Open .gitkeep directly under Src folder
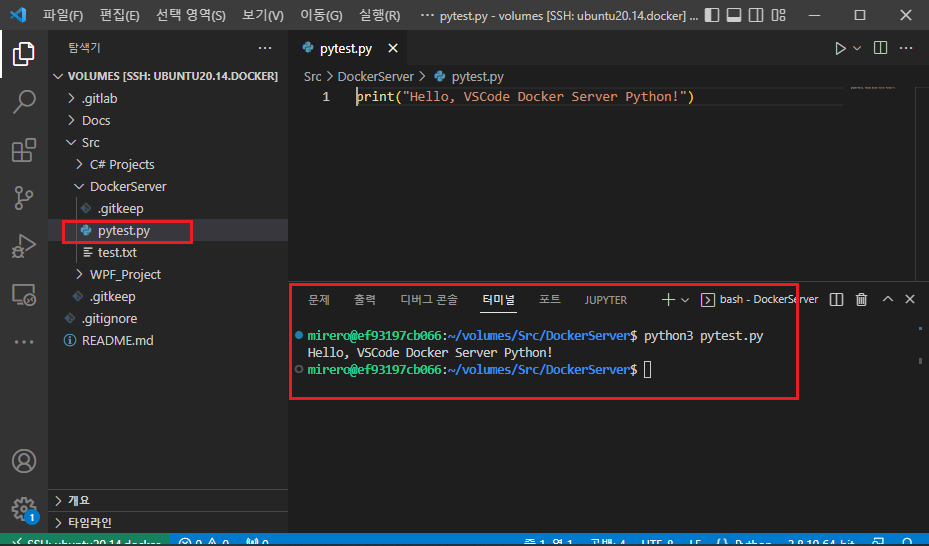 [168, 296]
